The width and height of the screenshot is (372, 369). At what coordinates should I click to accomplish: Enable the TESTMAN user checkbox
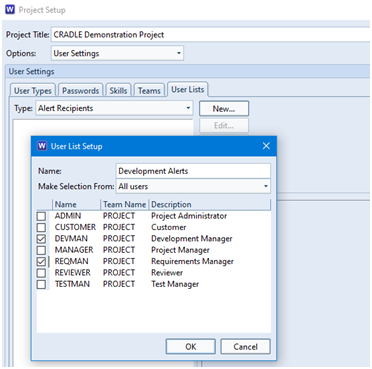click(x=41, y=284)
